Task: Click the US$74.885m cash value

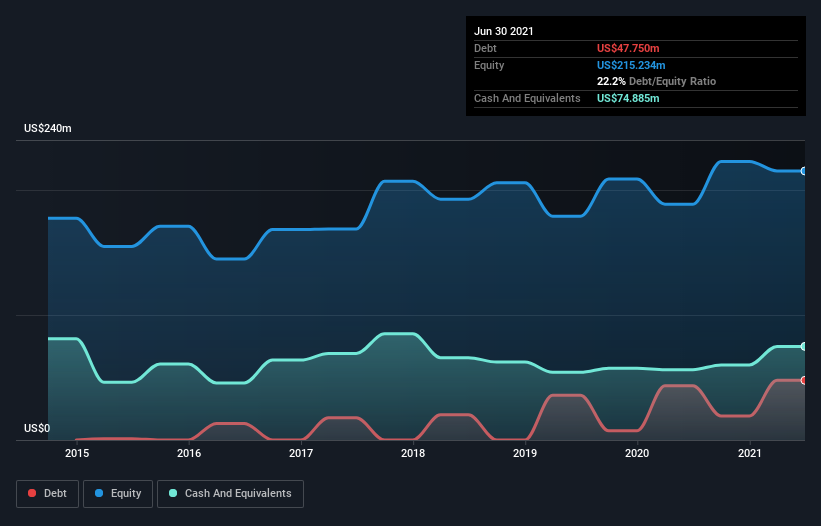Action: [x=628, y=98]
